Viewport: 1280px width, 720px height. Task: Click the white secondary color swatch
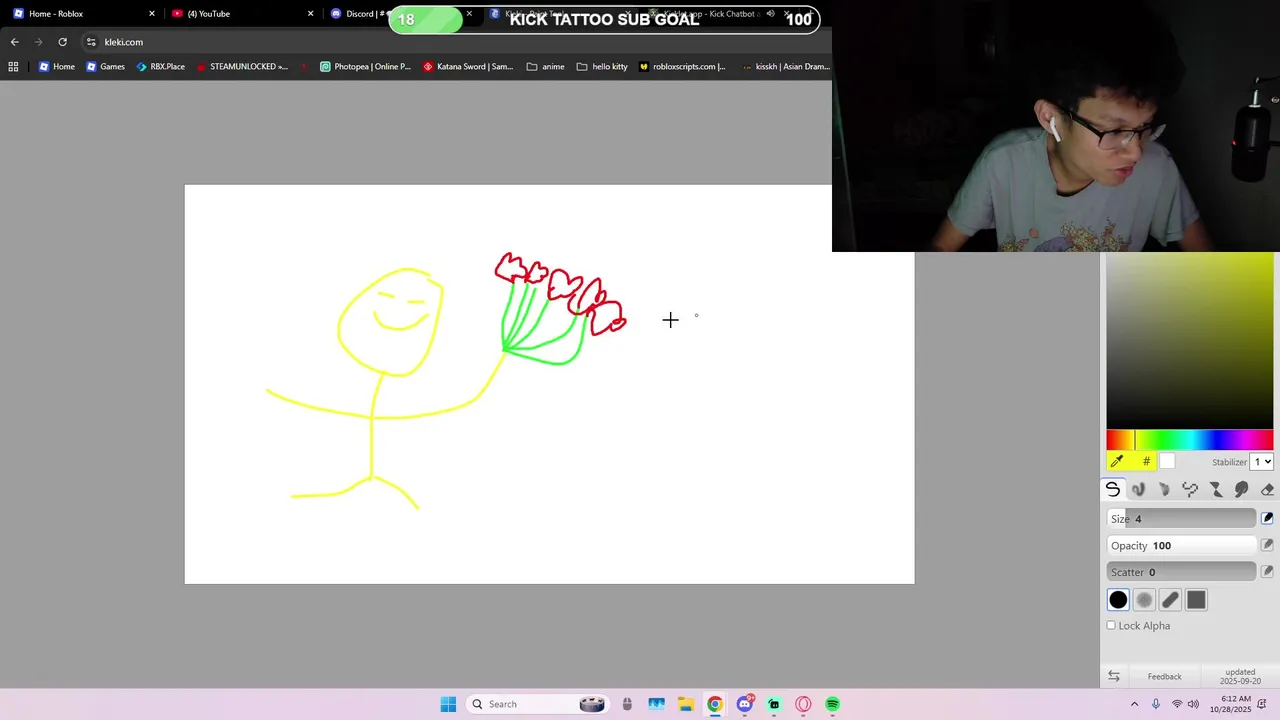(x=1167, y=461)
